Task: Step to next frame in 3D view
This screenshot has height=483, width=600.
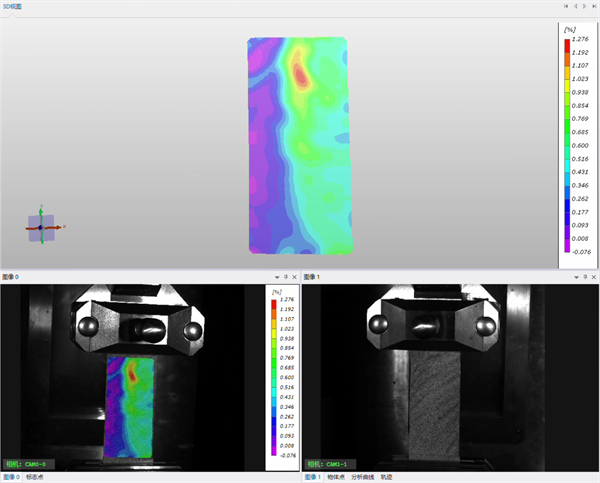Action: click(x=585, y=6)
